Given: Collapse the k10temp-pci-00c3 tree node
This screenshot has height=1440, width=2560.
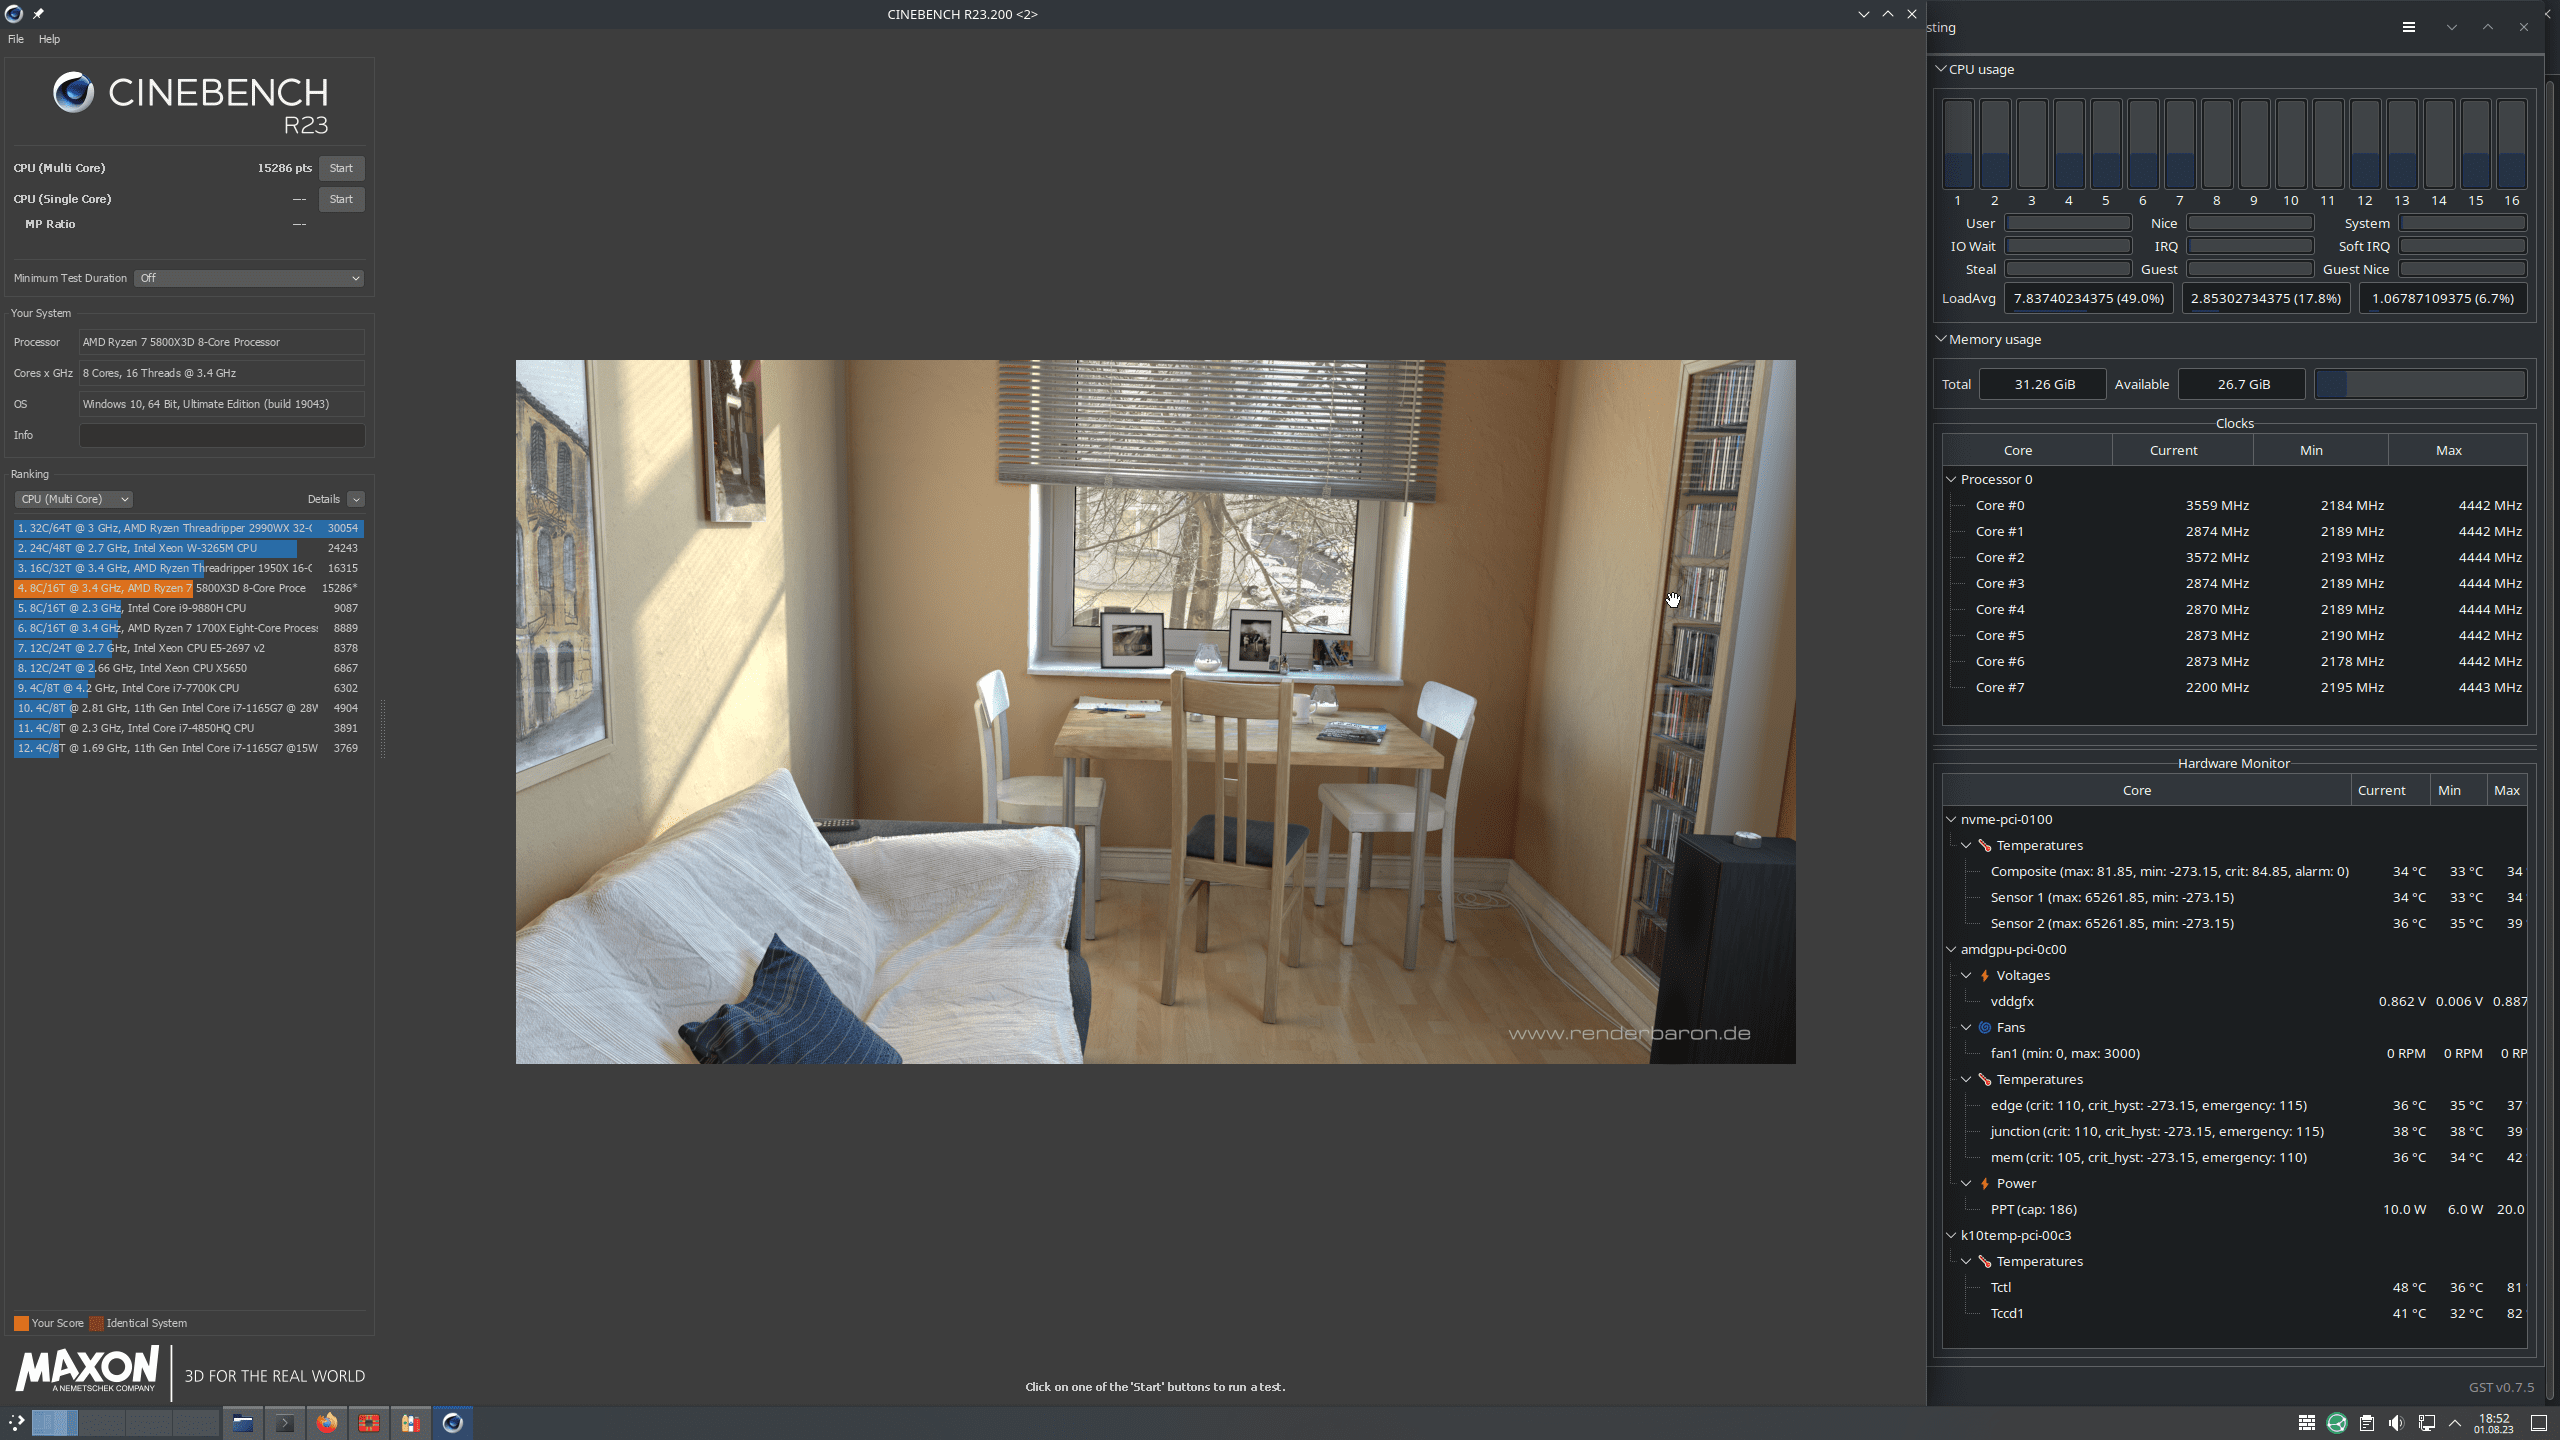Looking at the screenshot, I should (x=1951, y=1235).
